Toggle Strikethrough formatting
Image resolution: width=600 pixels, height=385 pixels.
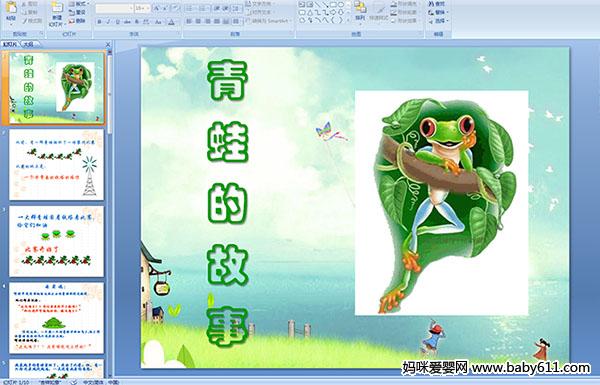point(127,22)
